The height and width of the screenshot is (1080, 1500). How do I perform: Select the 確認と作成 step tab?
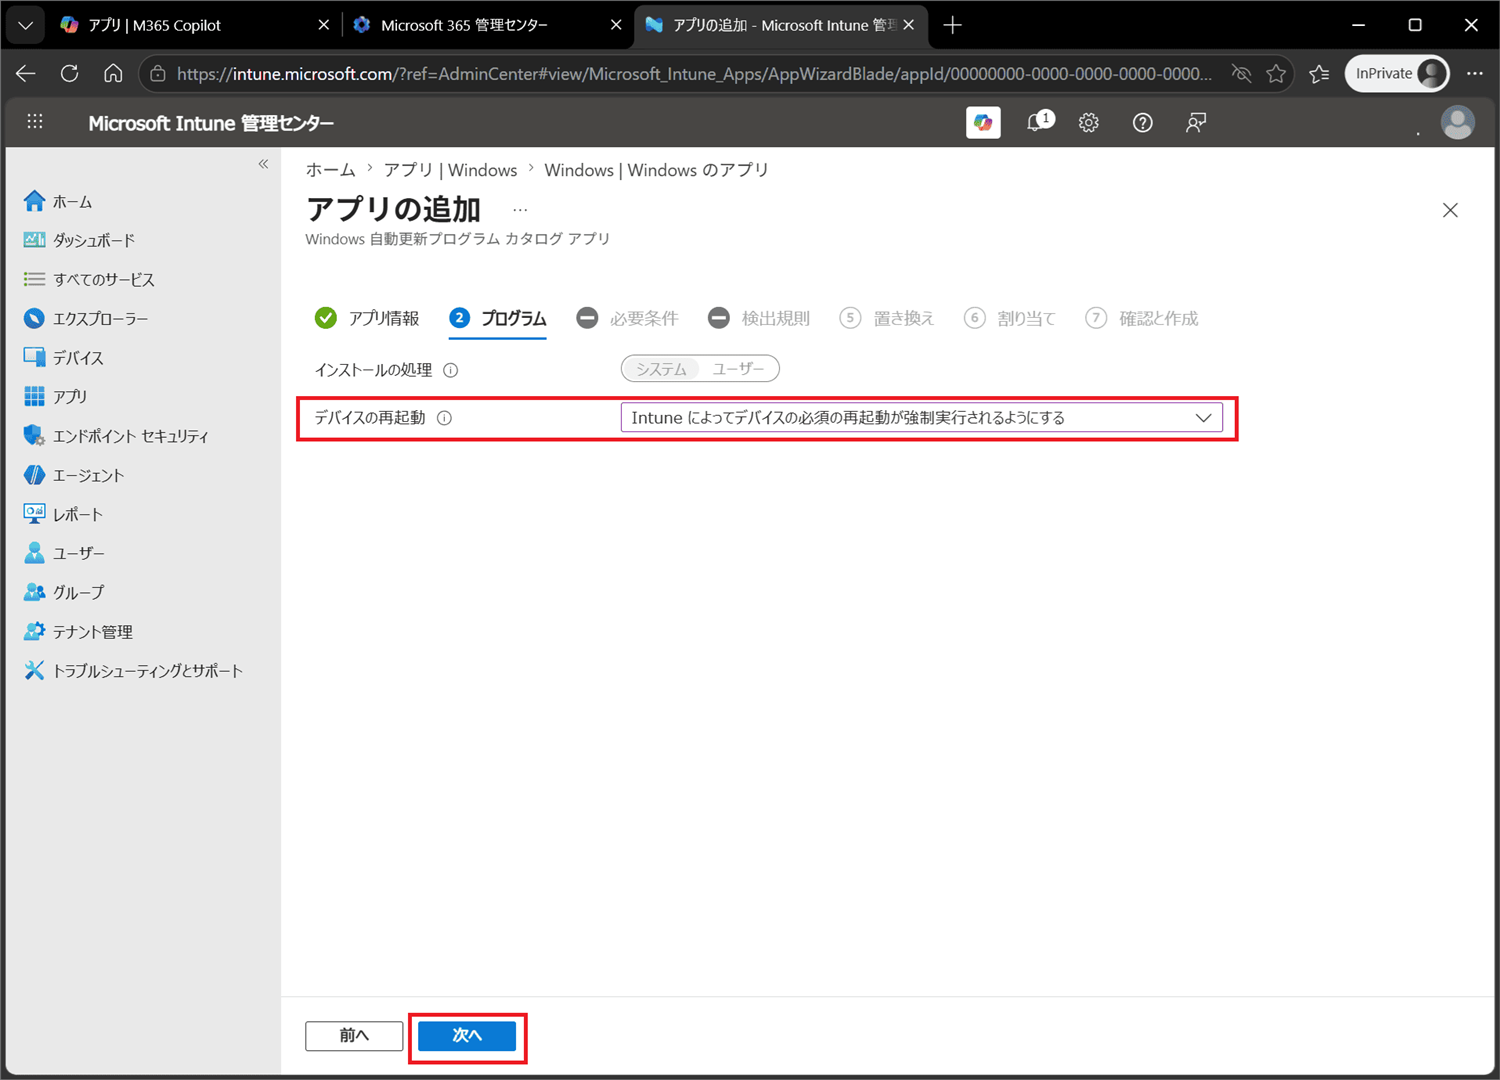pos(1142,318)
